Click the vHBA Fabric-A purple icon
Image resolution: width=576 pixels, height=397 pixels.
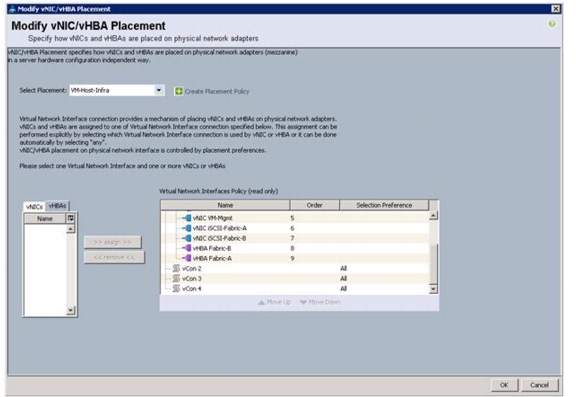pyautogui.click(x=188, y=258)
